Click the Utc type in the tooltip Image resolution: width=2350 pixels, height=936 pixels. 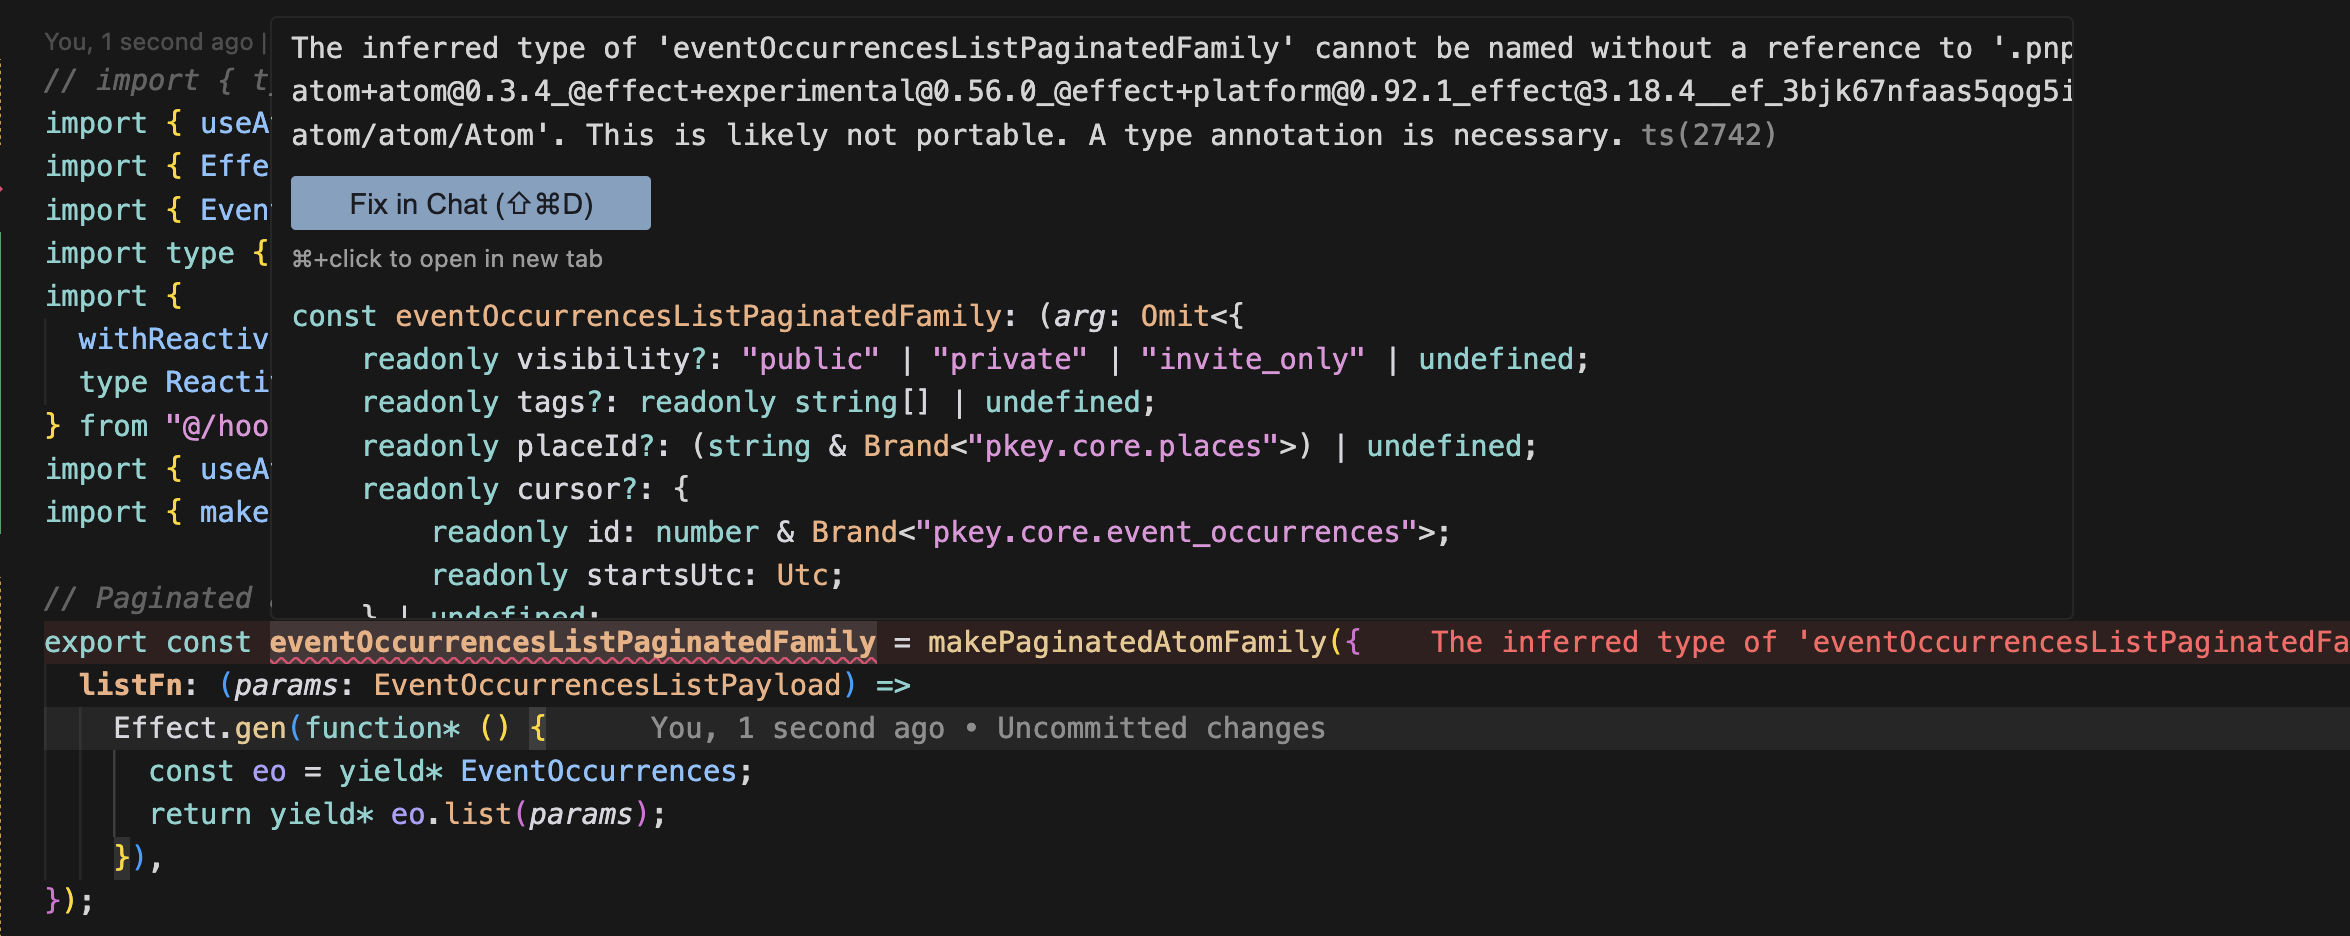tap(802, 575)
